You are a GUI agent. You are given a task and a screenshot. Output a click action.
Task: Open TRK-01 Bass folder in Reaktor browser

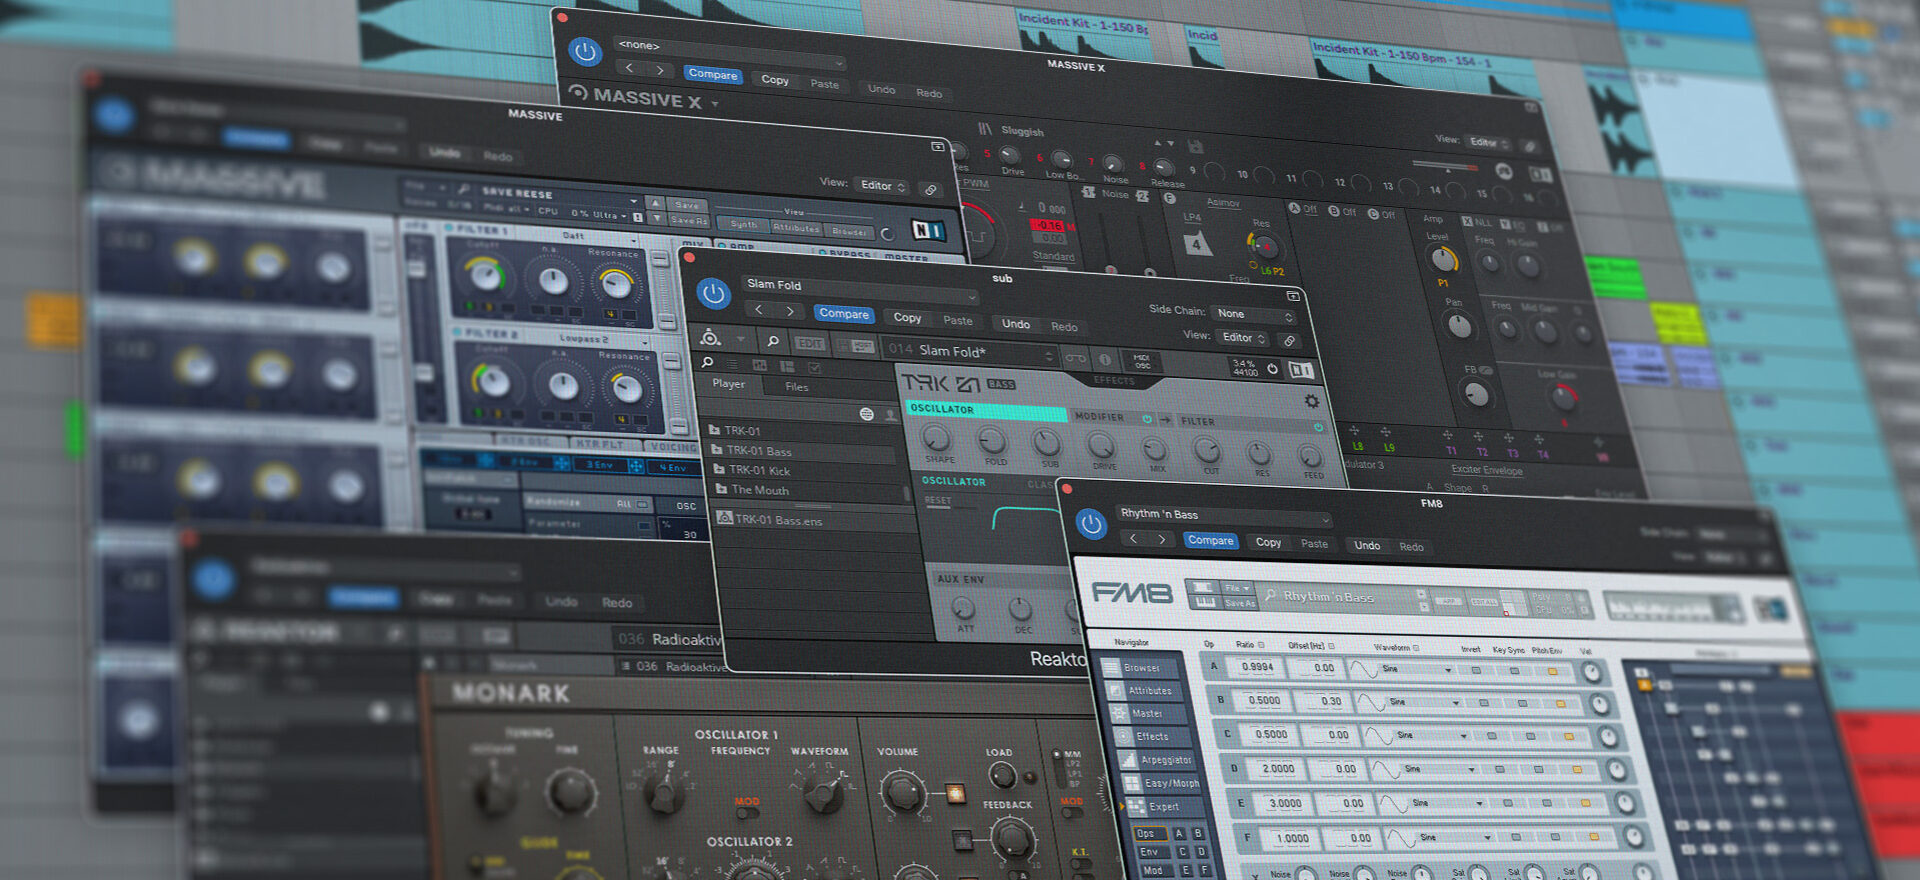(x=802, y=452)
